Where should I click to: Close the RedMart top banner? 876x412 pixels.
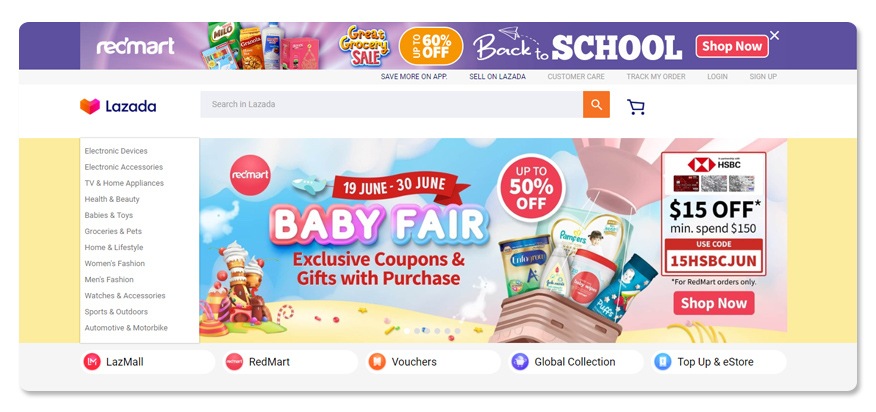point(774,36)
